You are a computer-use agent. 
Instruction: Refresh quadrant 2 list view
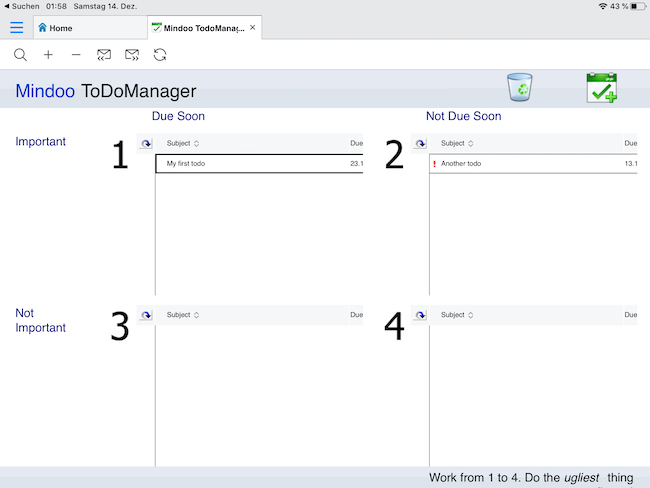click(421, 144)
